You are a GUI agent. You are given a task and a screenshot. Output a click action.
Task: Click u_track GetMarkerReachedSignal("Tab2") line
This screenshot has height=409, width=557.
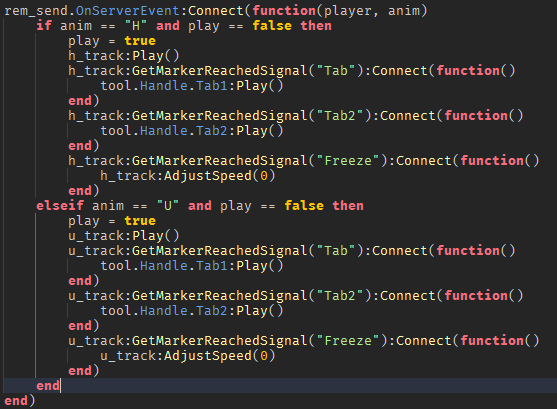(296, 296)
